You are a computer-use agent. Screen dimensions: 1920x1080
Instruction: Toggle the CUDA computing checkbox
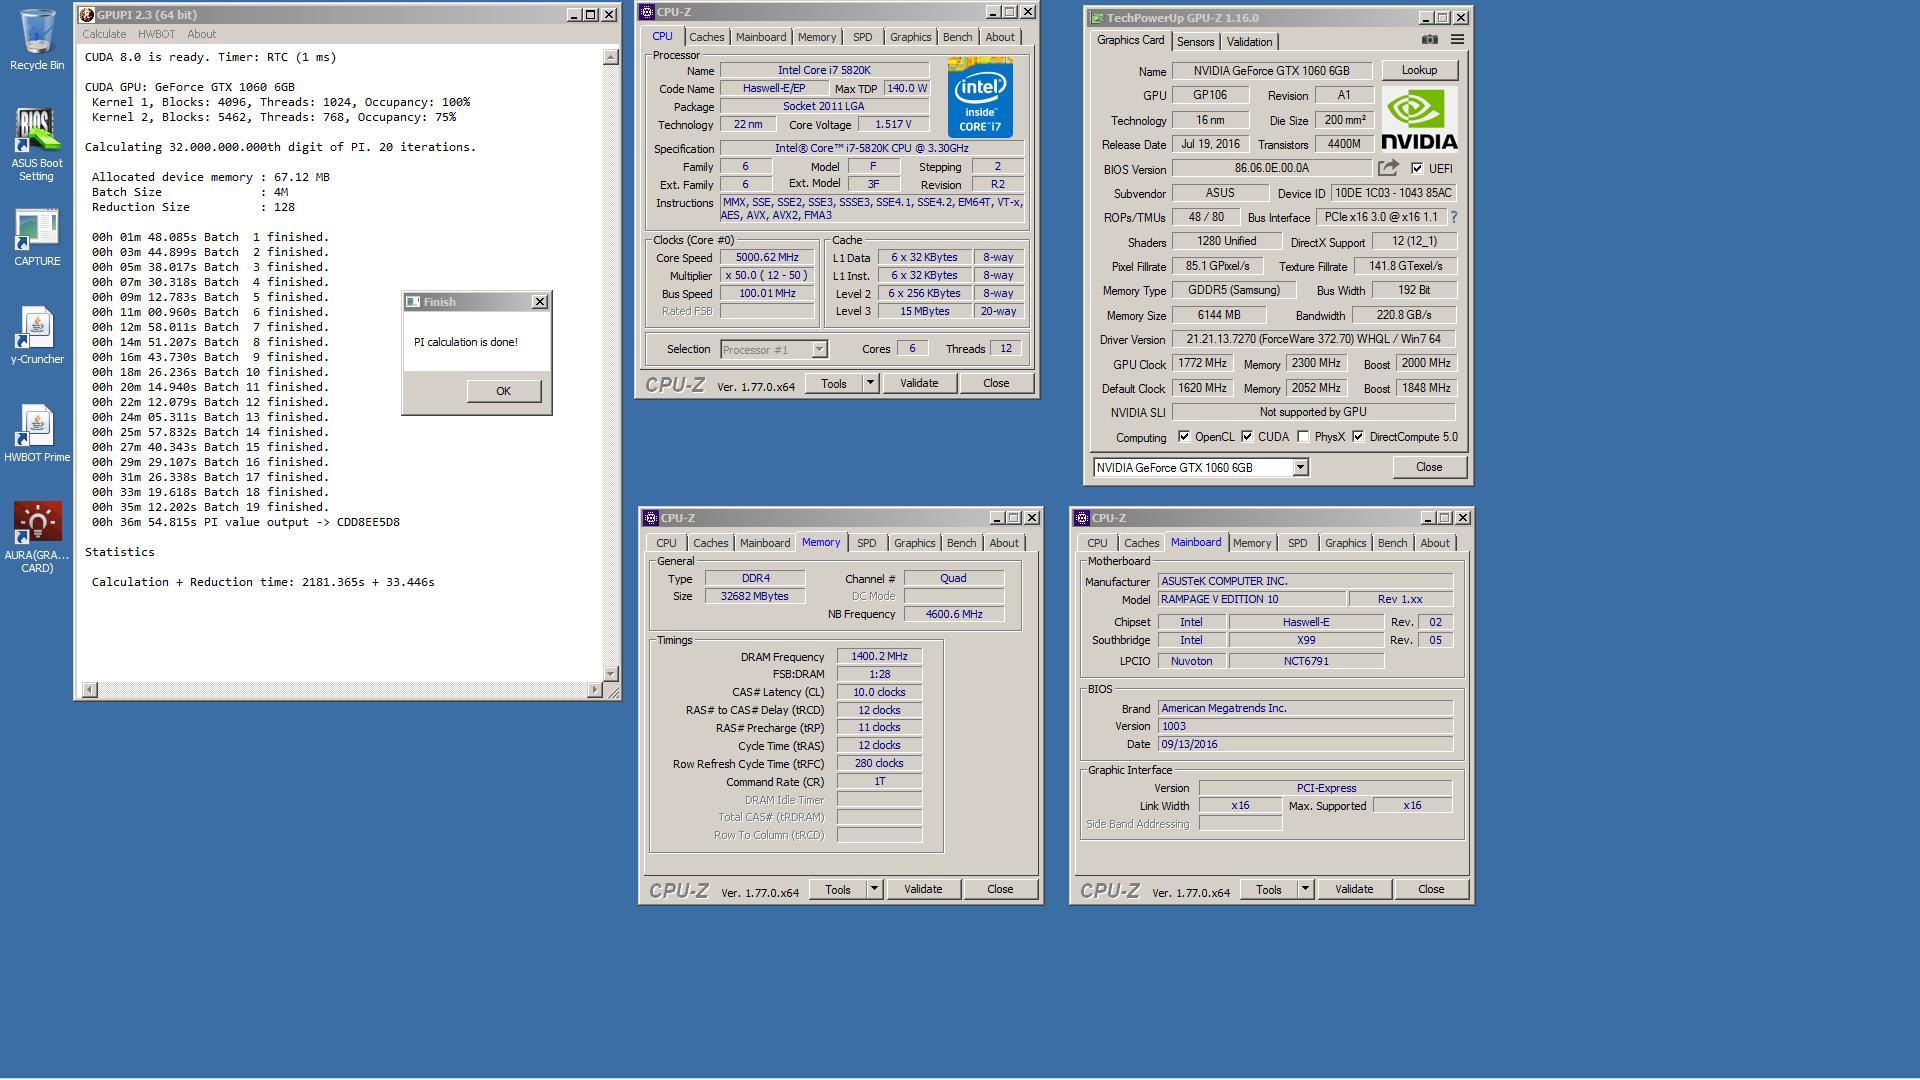tap(1247, 437)
